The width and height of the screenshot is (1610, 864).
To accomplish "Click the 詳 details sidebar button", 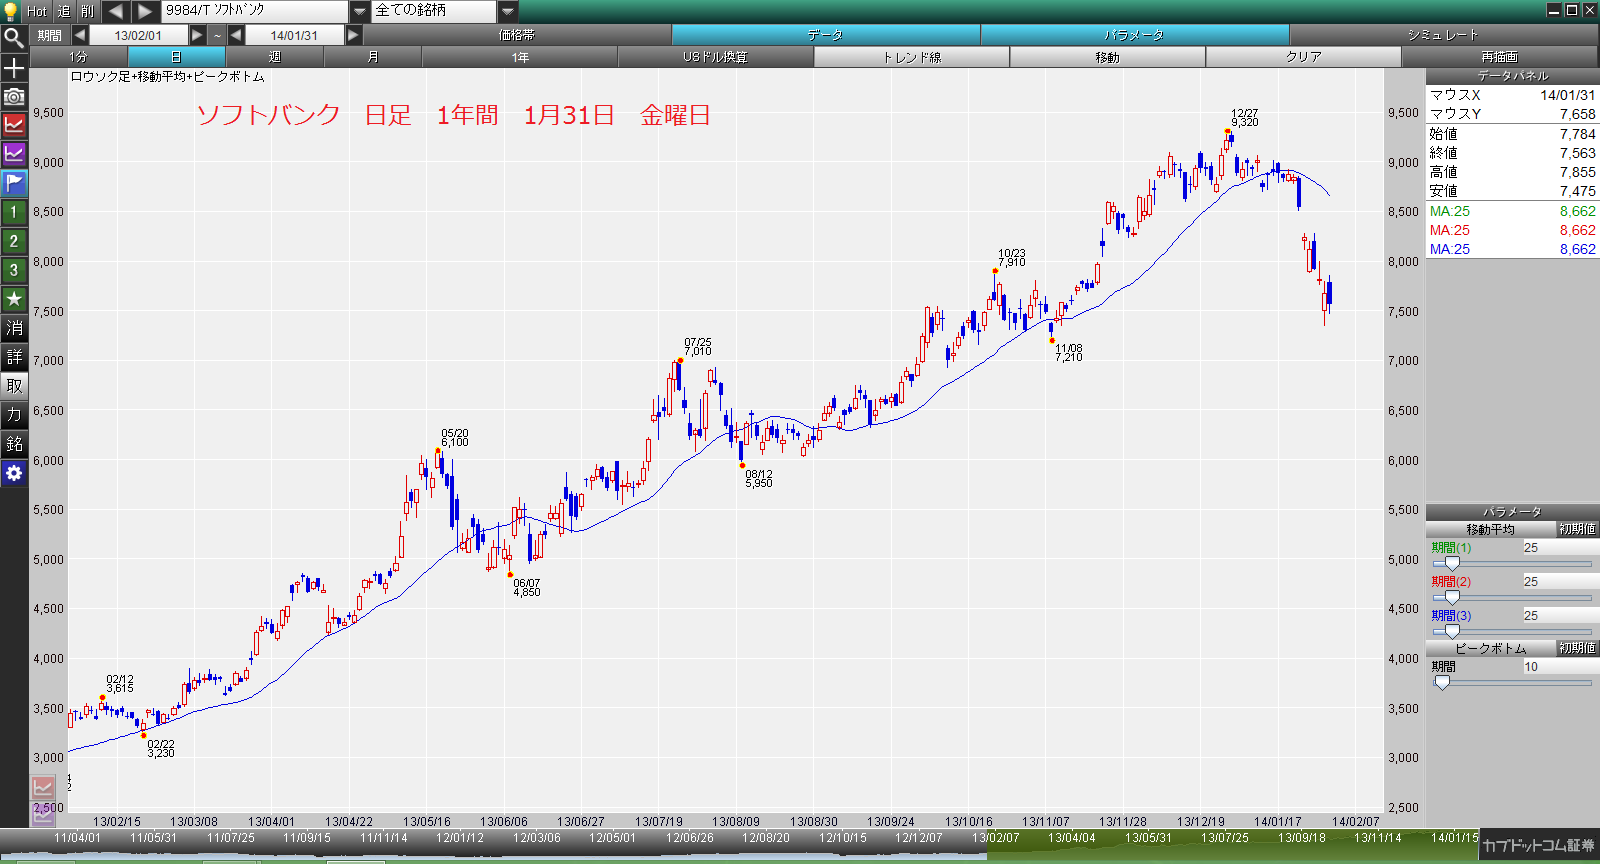I will click(14, 357).
